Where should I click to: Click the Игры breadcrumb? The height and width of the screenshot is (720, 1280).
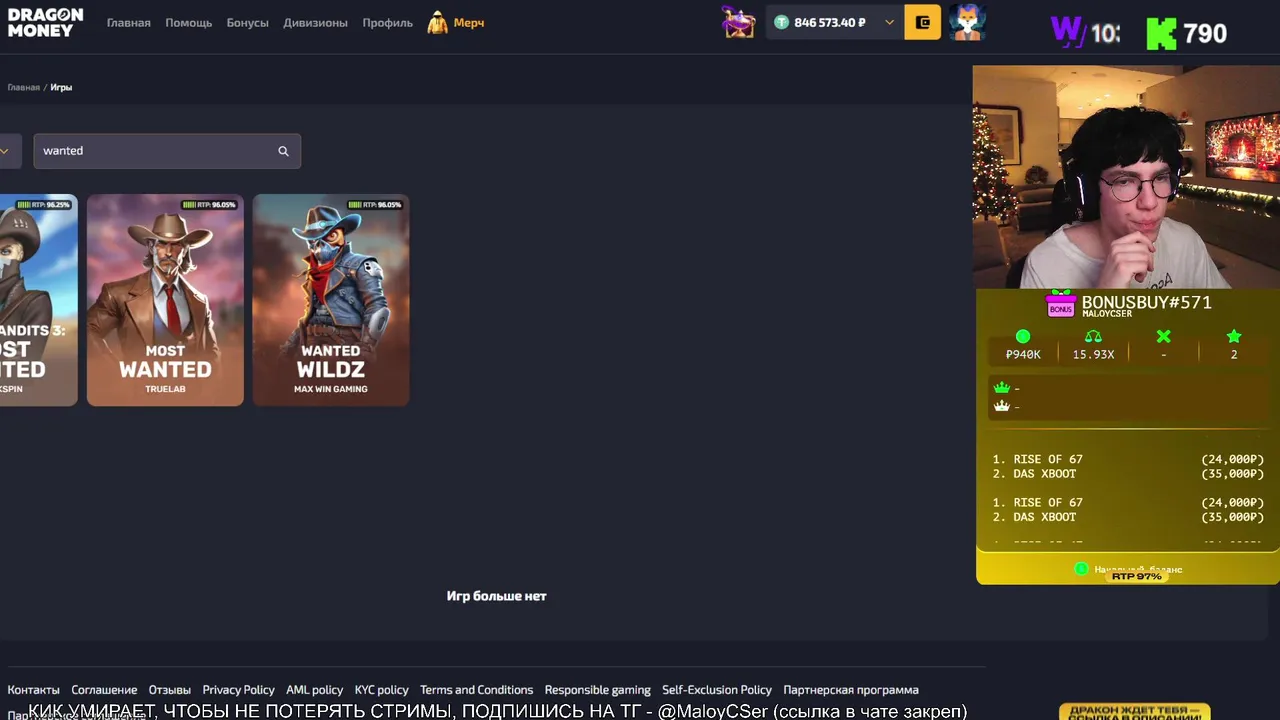(x=61, y=87)
